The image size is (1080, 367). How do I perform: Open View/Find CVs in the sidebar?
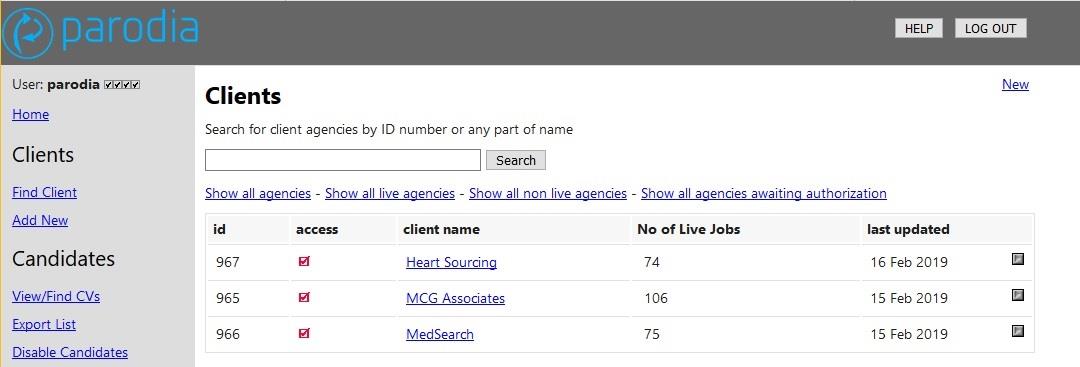56,297
